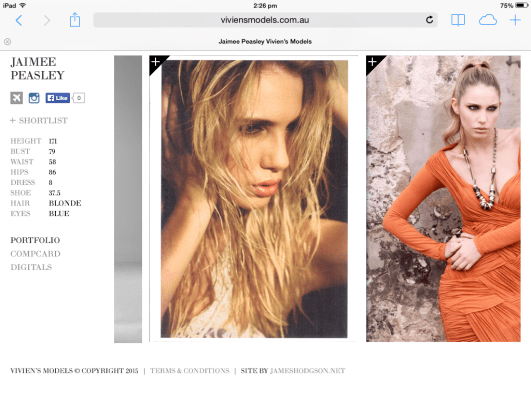Image resolution: width=531 pixels, height=398 pixels.
Task: Click the HAIR value BLONDE
Action: coord(65,203)
